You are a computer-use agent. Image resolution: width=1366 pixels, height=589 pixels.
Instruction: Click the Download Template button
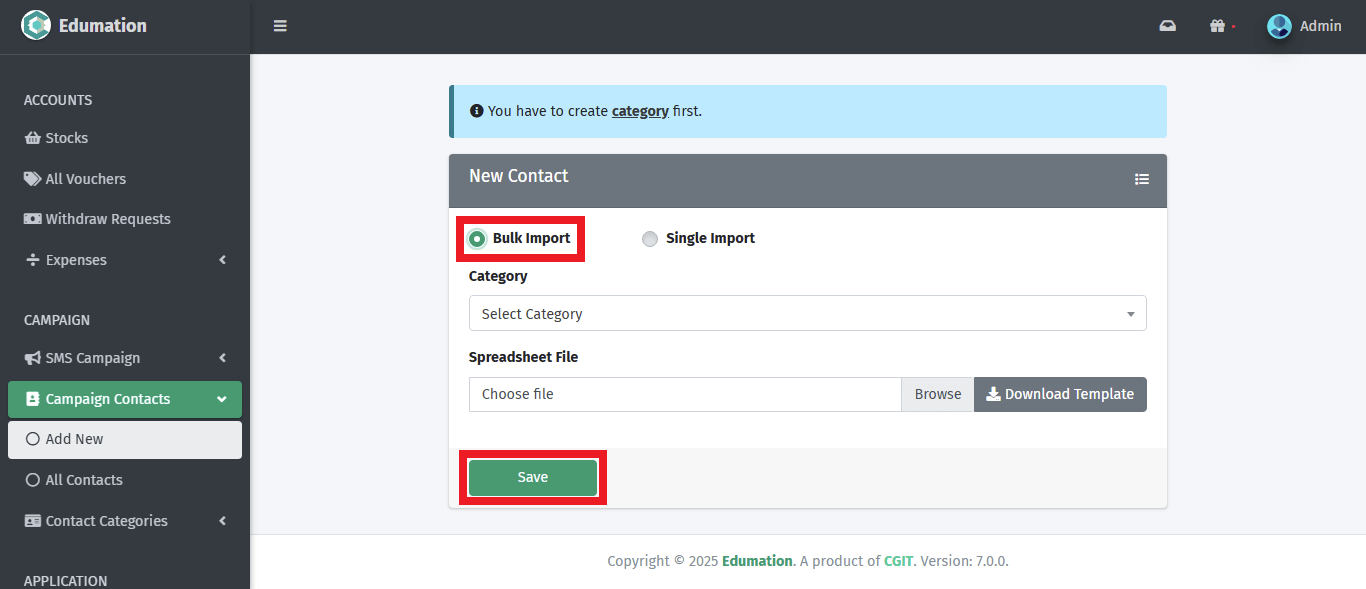click(1060, 394)
